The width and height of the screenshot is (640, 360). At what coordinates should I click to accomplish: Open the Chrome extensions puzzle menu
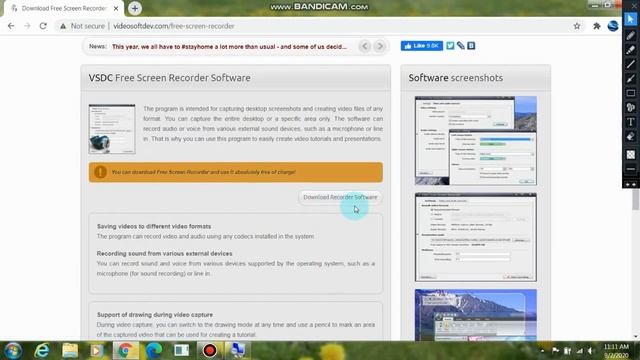coord(597,26)
